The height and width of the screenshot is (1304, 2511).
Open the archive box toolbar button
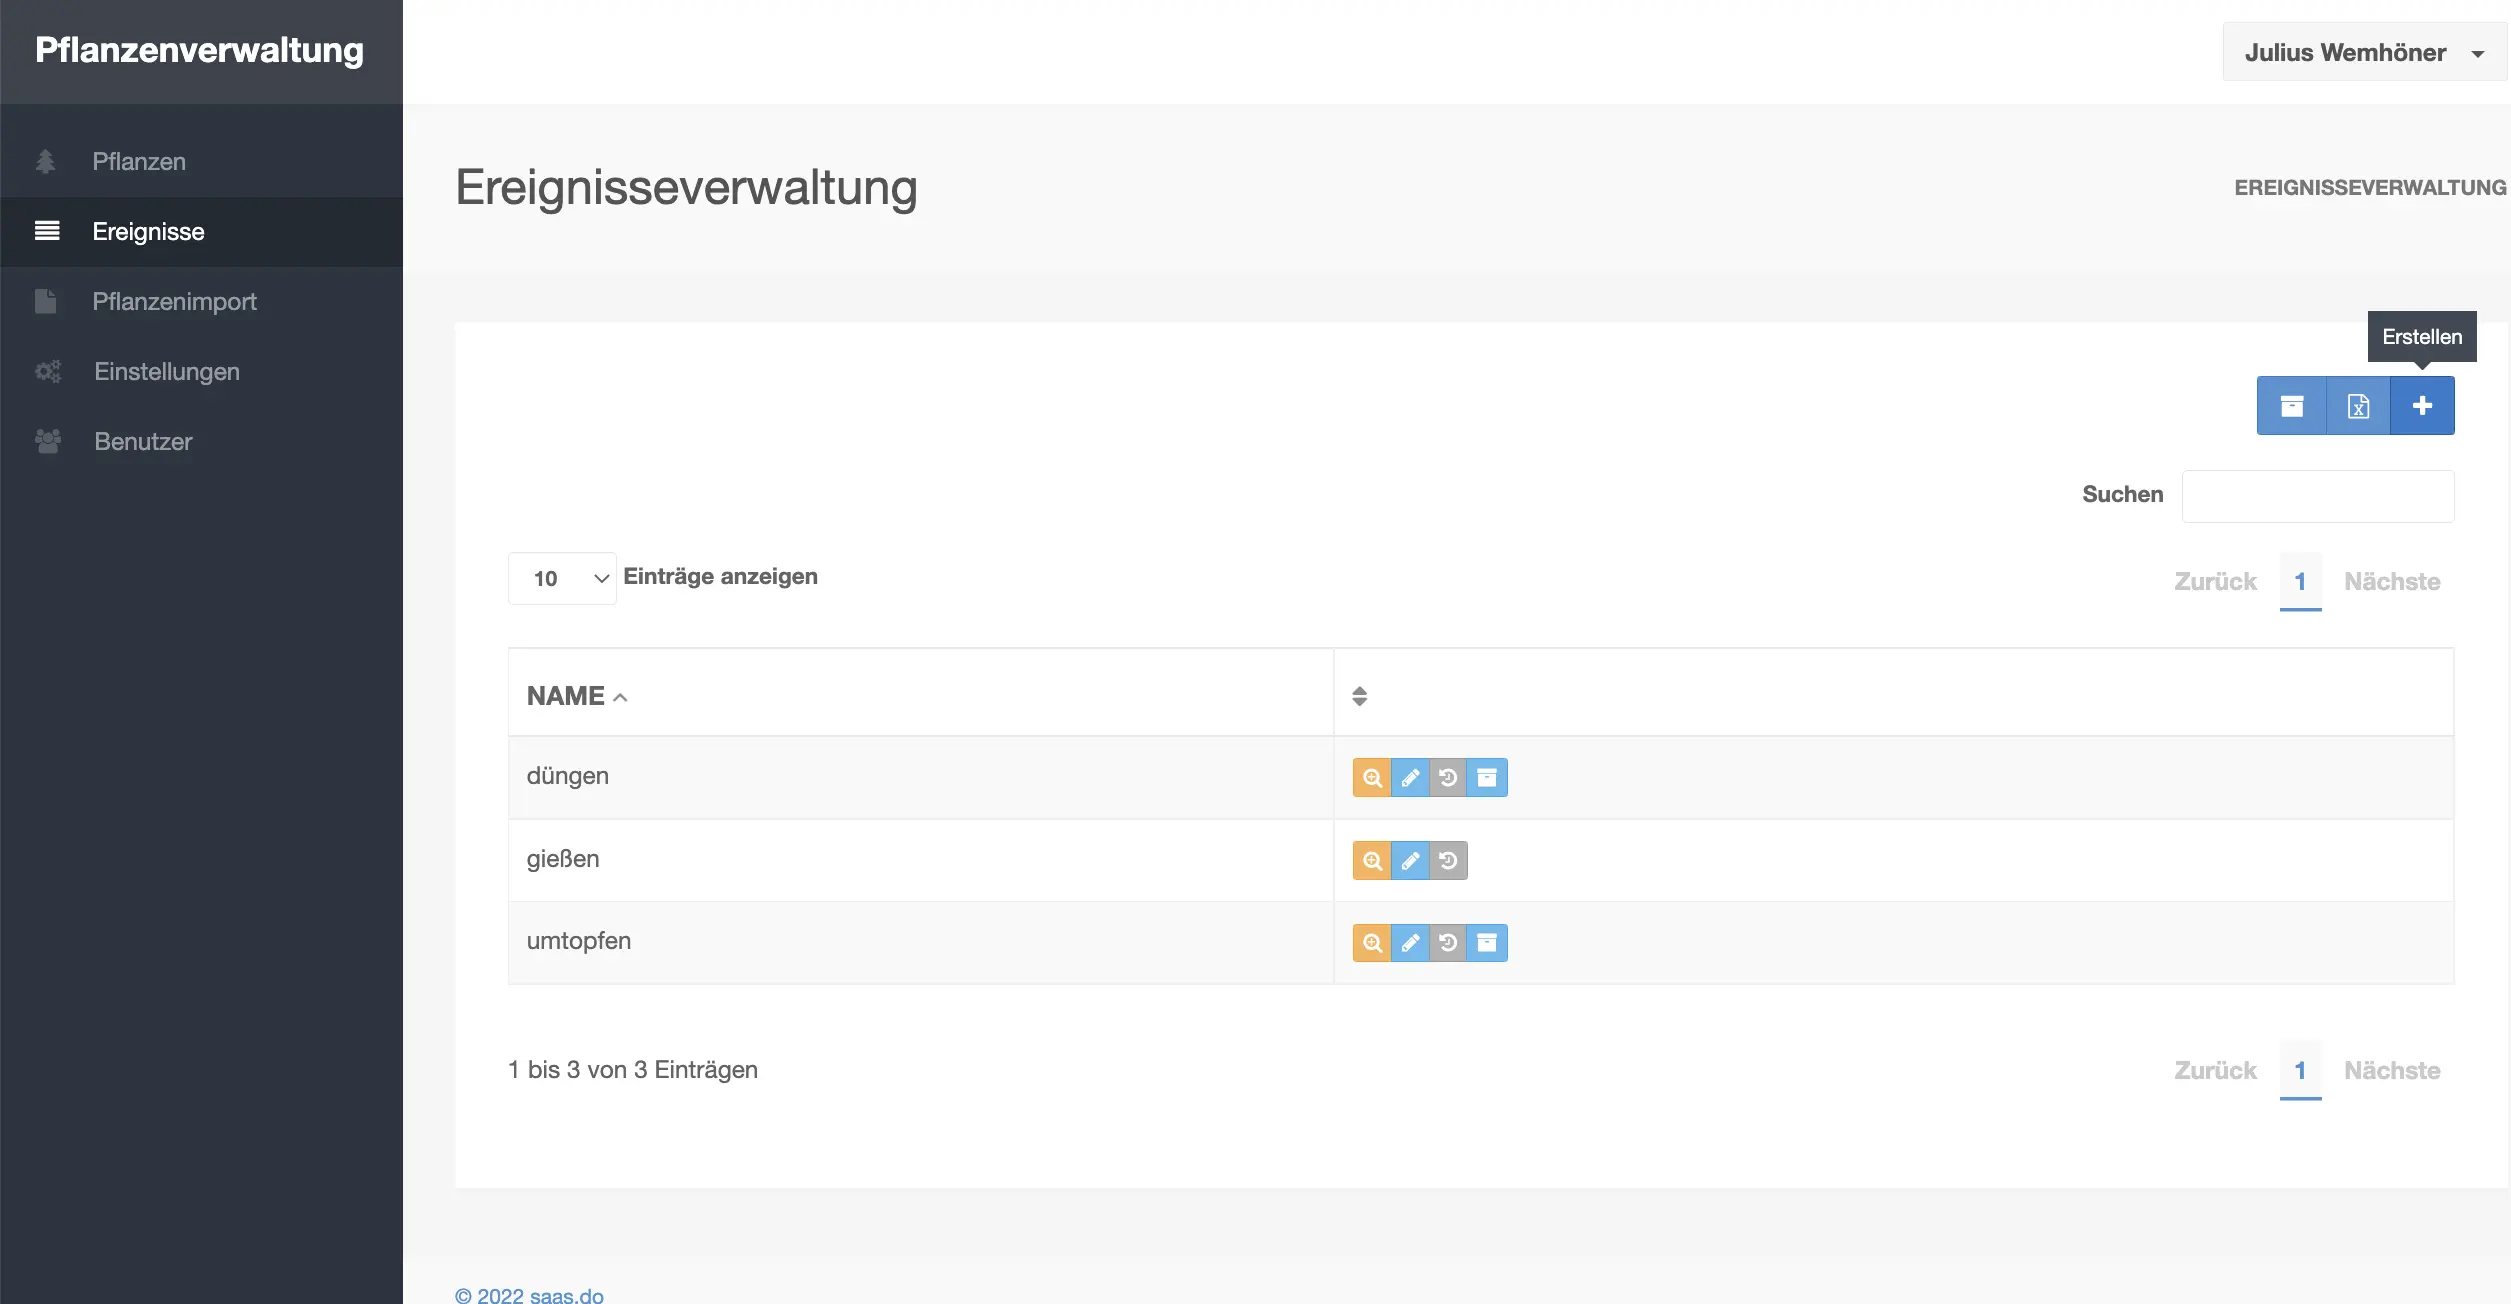pyautogui.click(x=2291, y=406)
